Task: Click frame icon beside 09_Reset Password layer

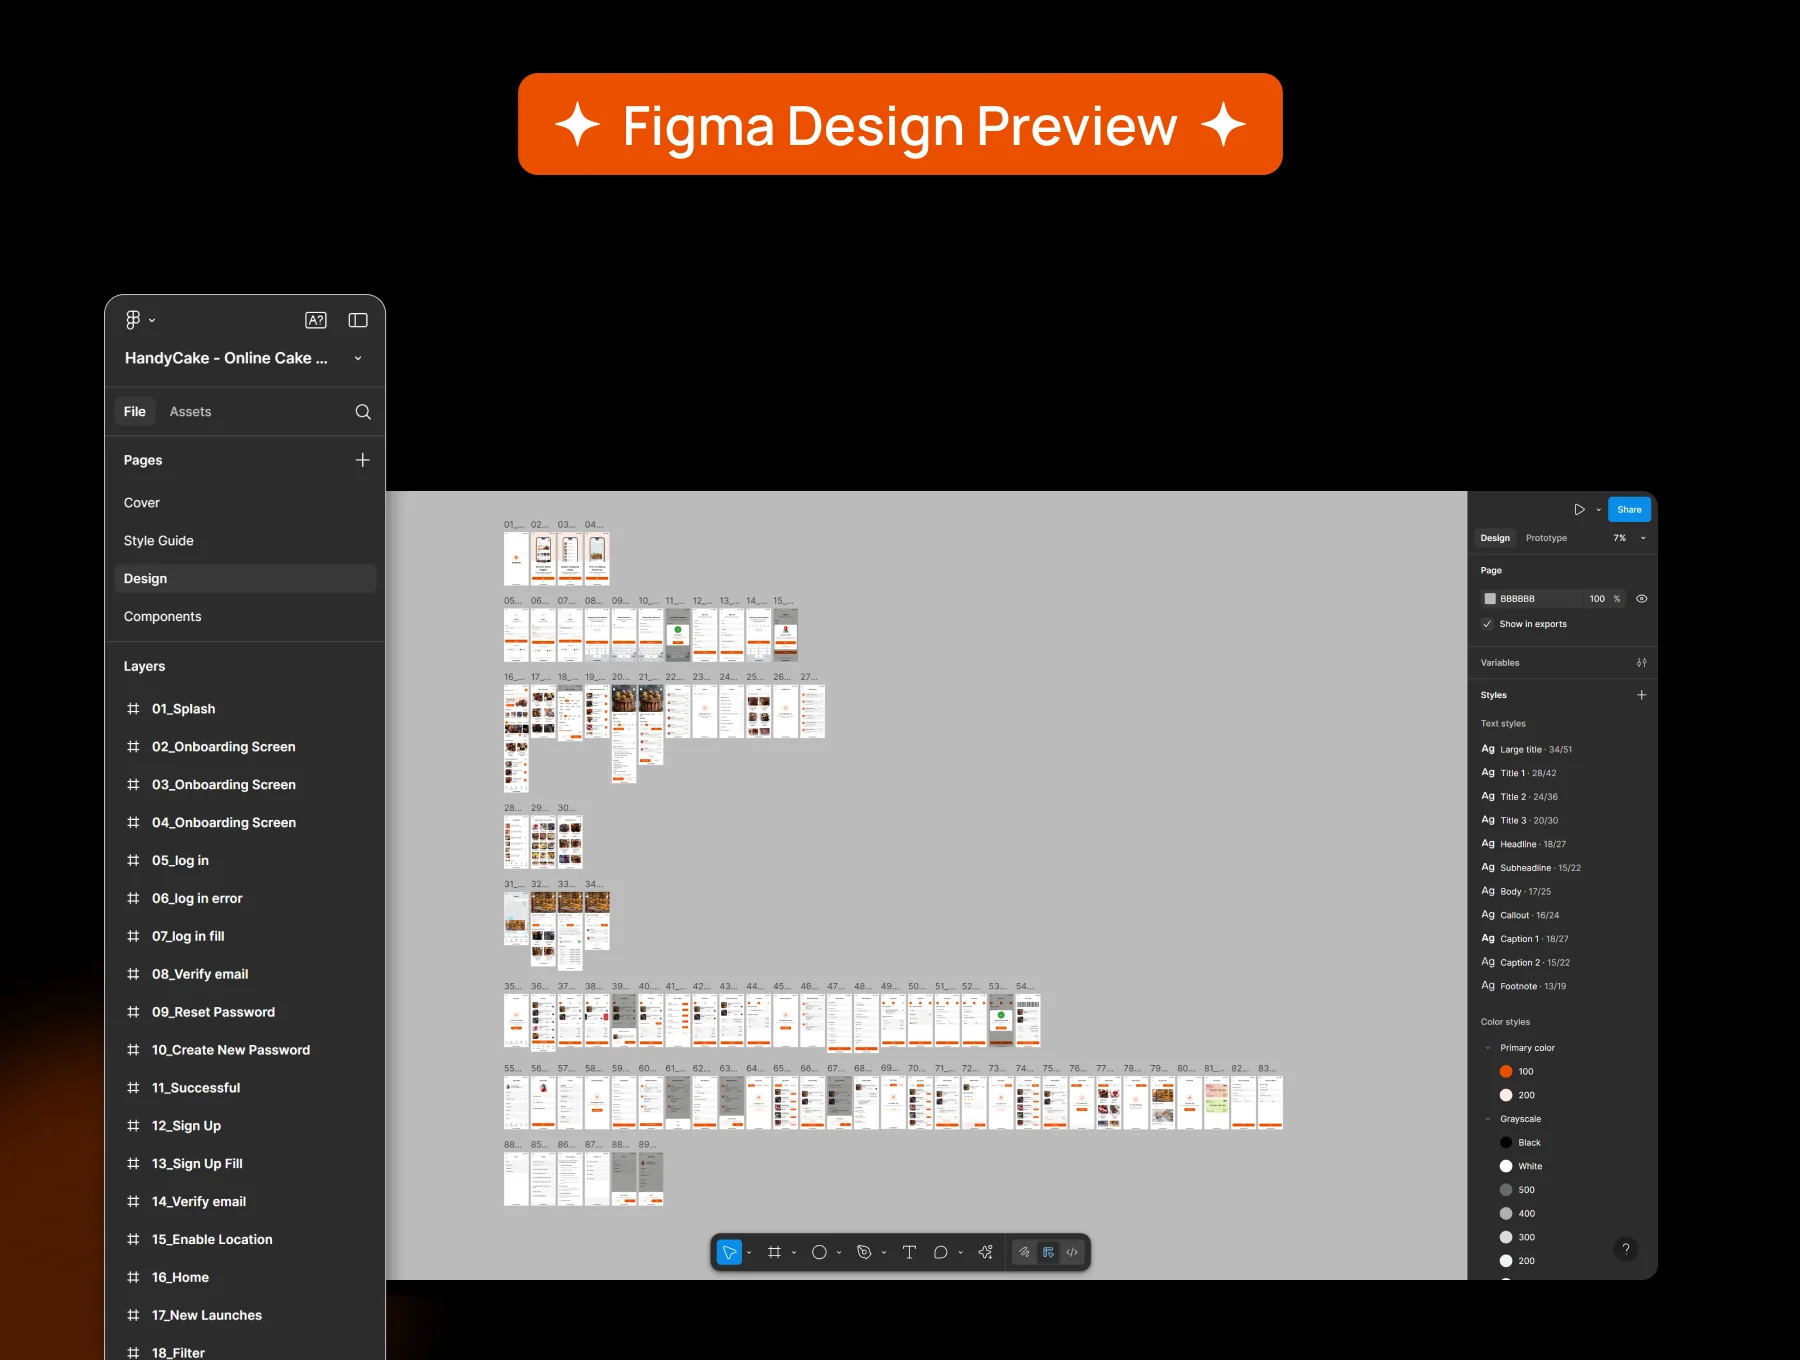Action: (x=133, y=1012)
